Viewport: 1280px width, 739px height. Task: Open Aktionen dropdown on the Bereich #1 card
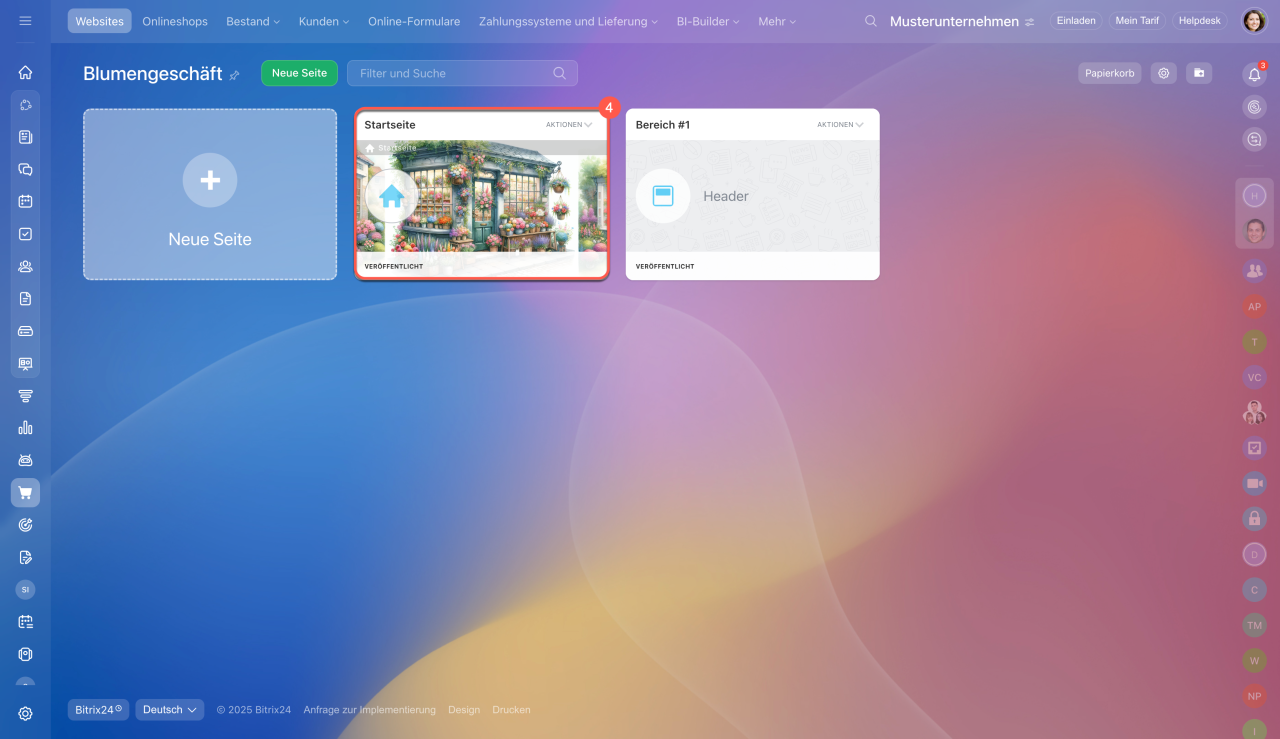(840, 125)
